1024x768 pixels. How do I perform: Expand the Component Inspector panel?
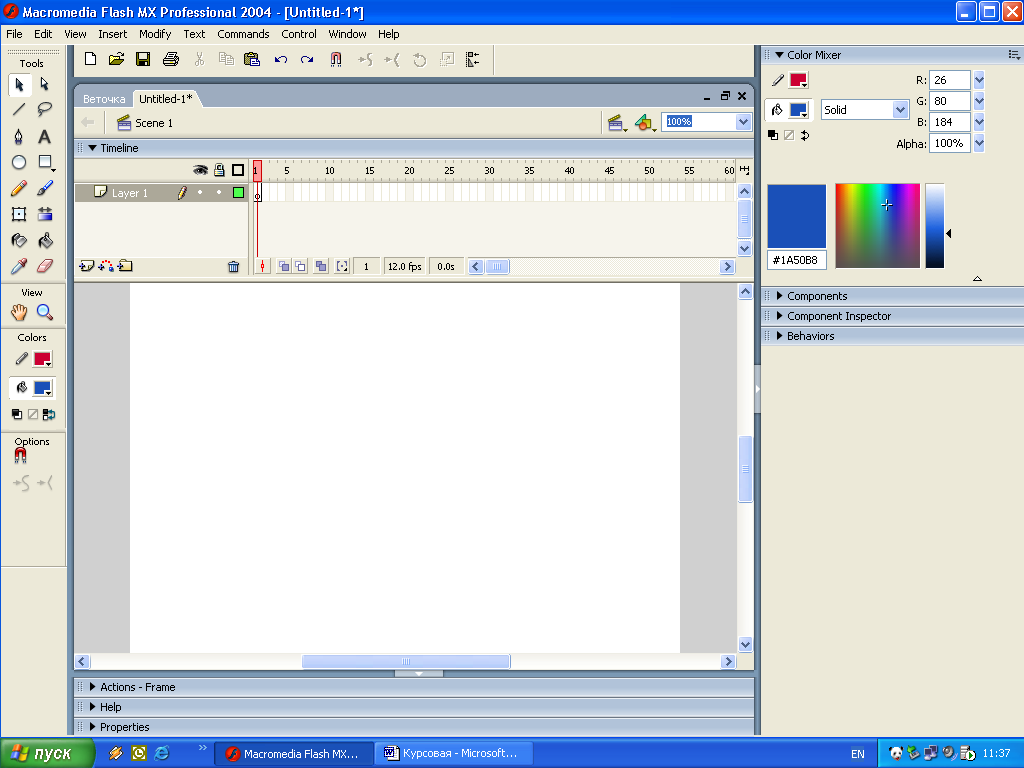779,316
